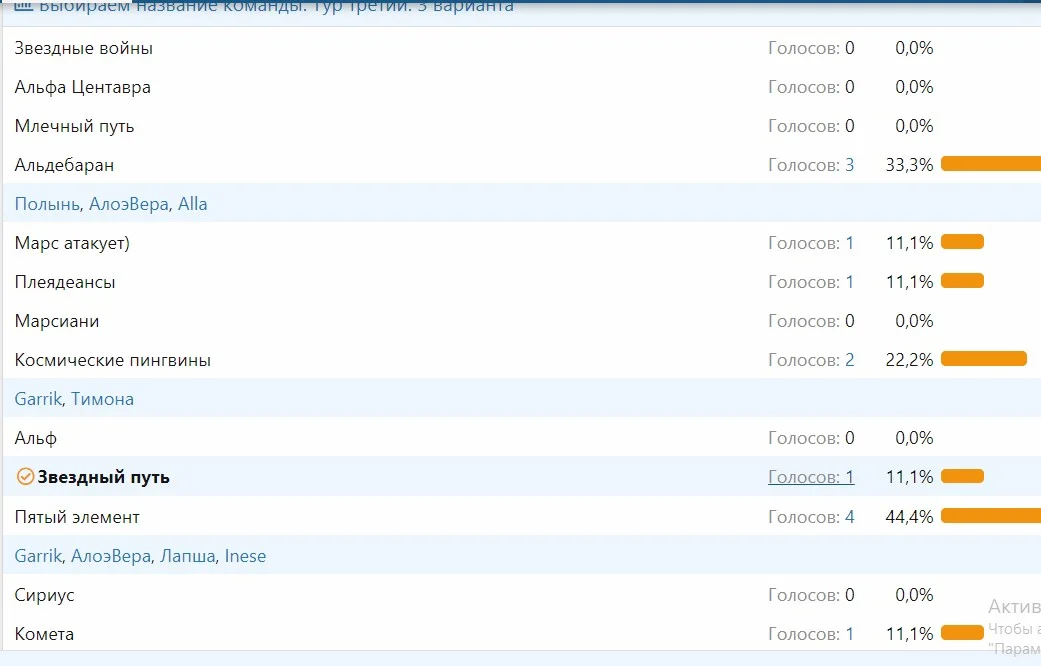Click the orange bar for Комета
Screen dimensions: 1041x666
pos(962,633)
